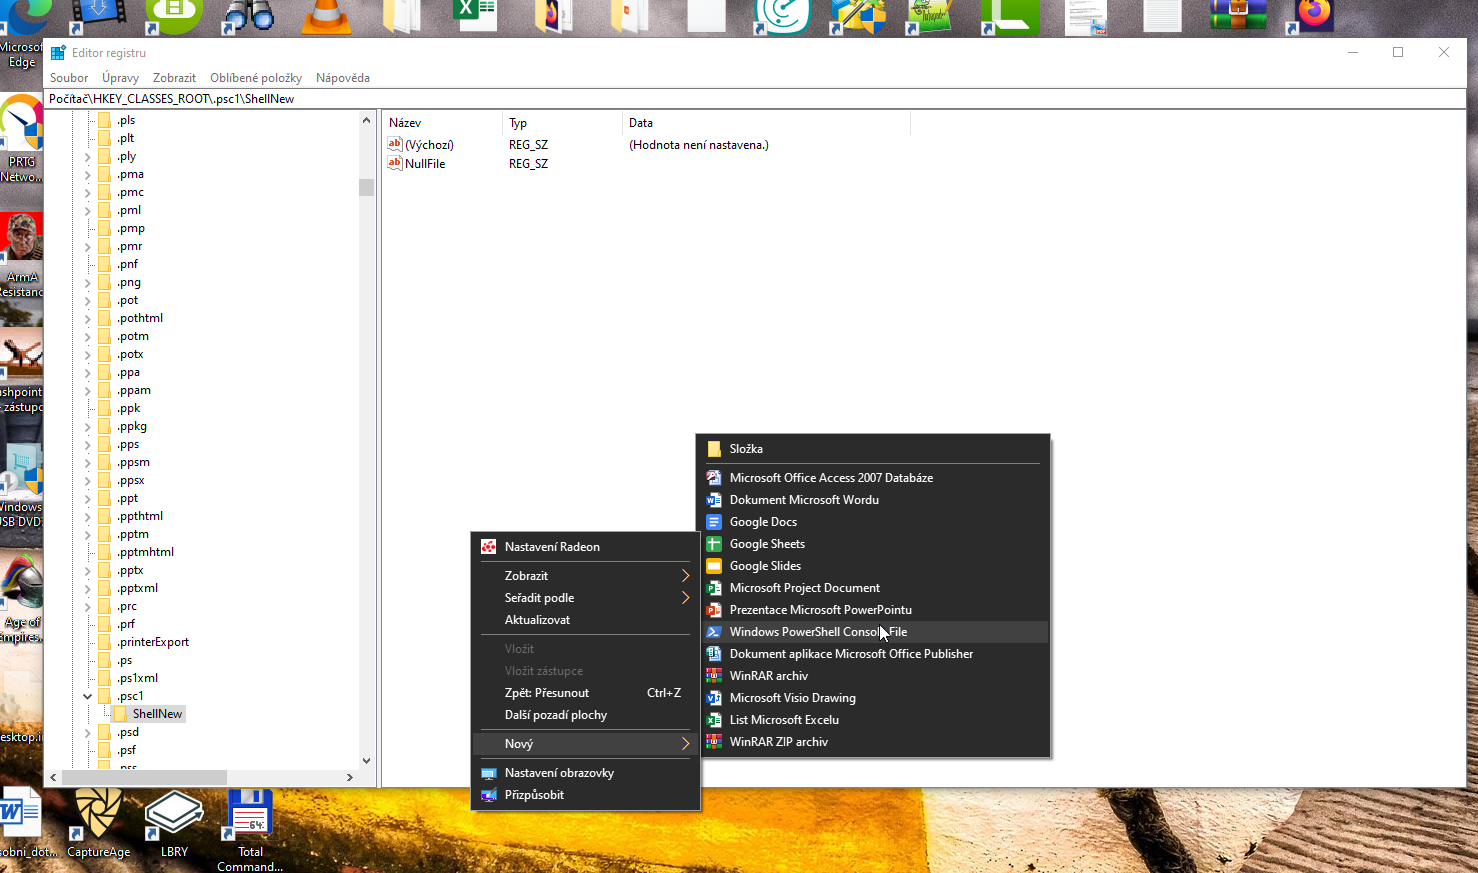Click the Microsoft Visio Drawing icon

tap(714, 698)
